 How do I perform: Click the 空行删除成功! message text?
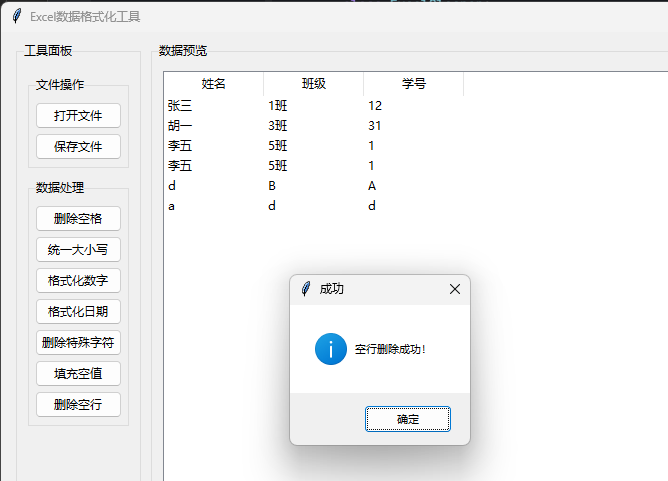(x=390, y=349)
